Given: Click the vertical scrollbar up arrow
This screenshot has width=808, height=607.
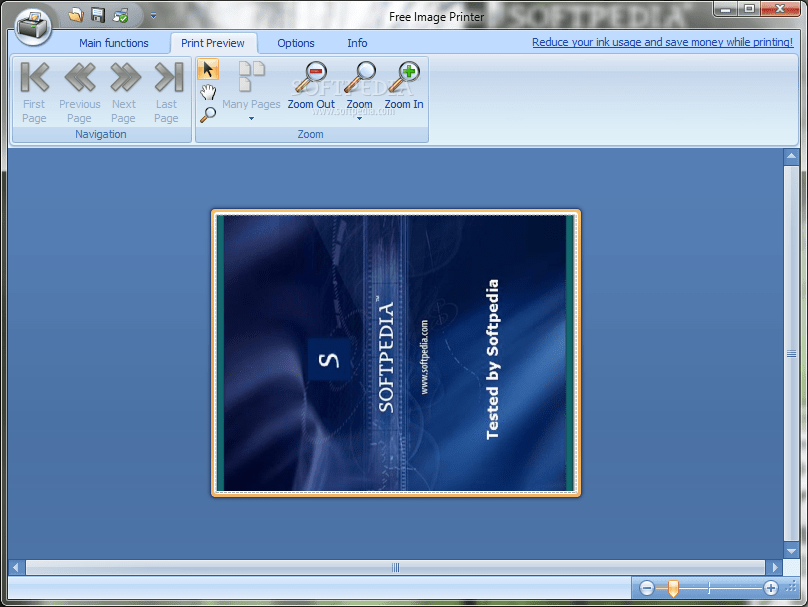Looking at the screenshot, I should [x=791, y=156].
